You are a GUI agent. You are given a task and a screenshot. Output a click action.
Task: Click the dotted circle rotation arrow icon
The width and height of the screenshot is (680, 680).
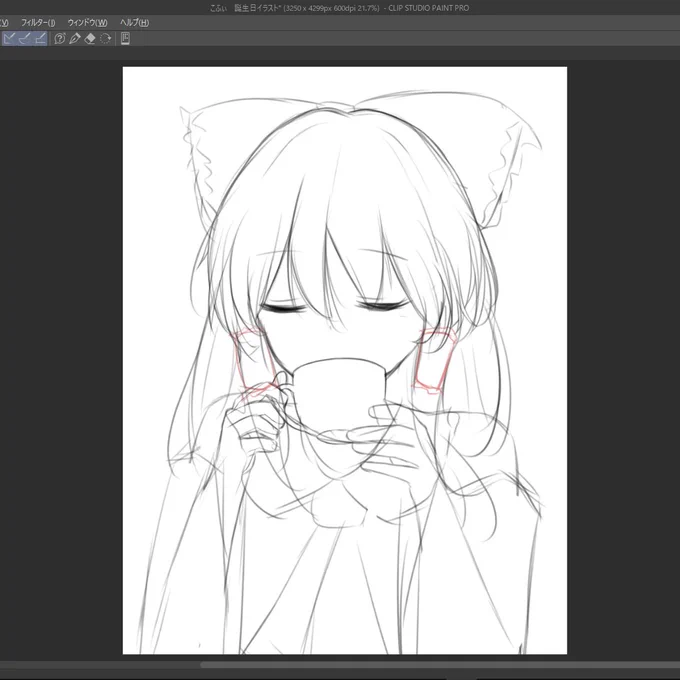click(x=105, y=39)
